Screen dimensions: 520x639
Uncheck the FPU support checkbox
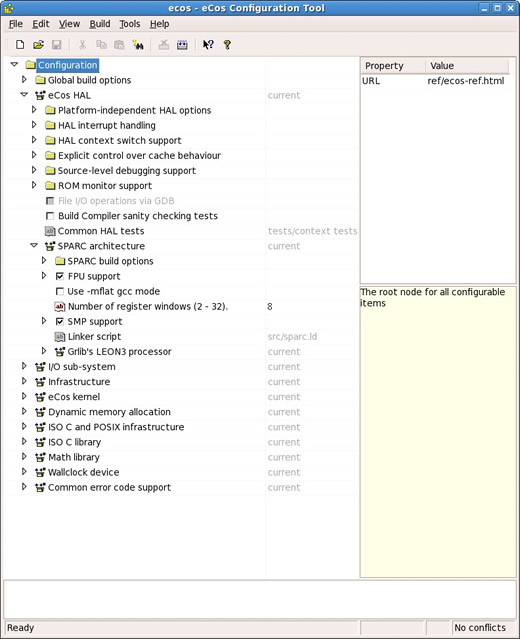coord(59,276)
